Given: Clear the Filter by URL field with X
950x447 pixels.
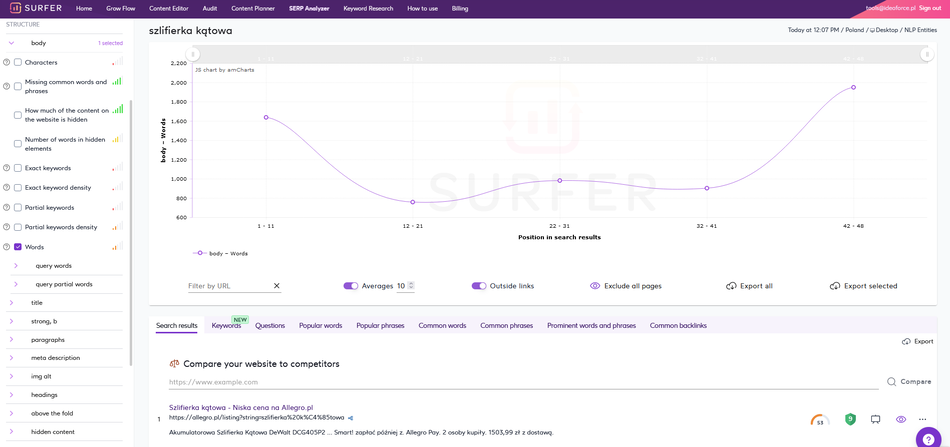Looking at the screenshot, I should 277,286.
